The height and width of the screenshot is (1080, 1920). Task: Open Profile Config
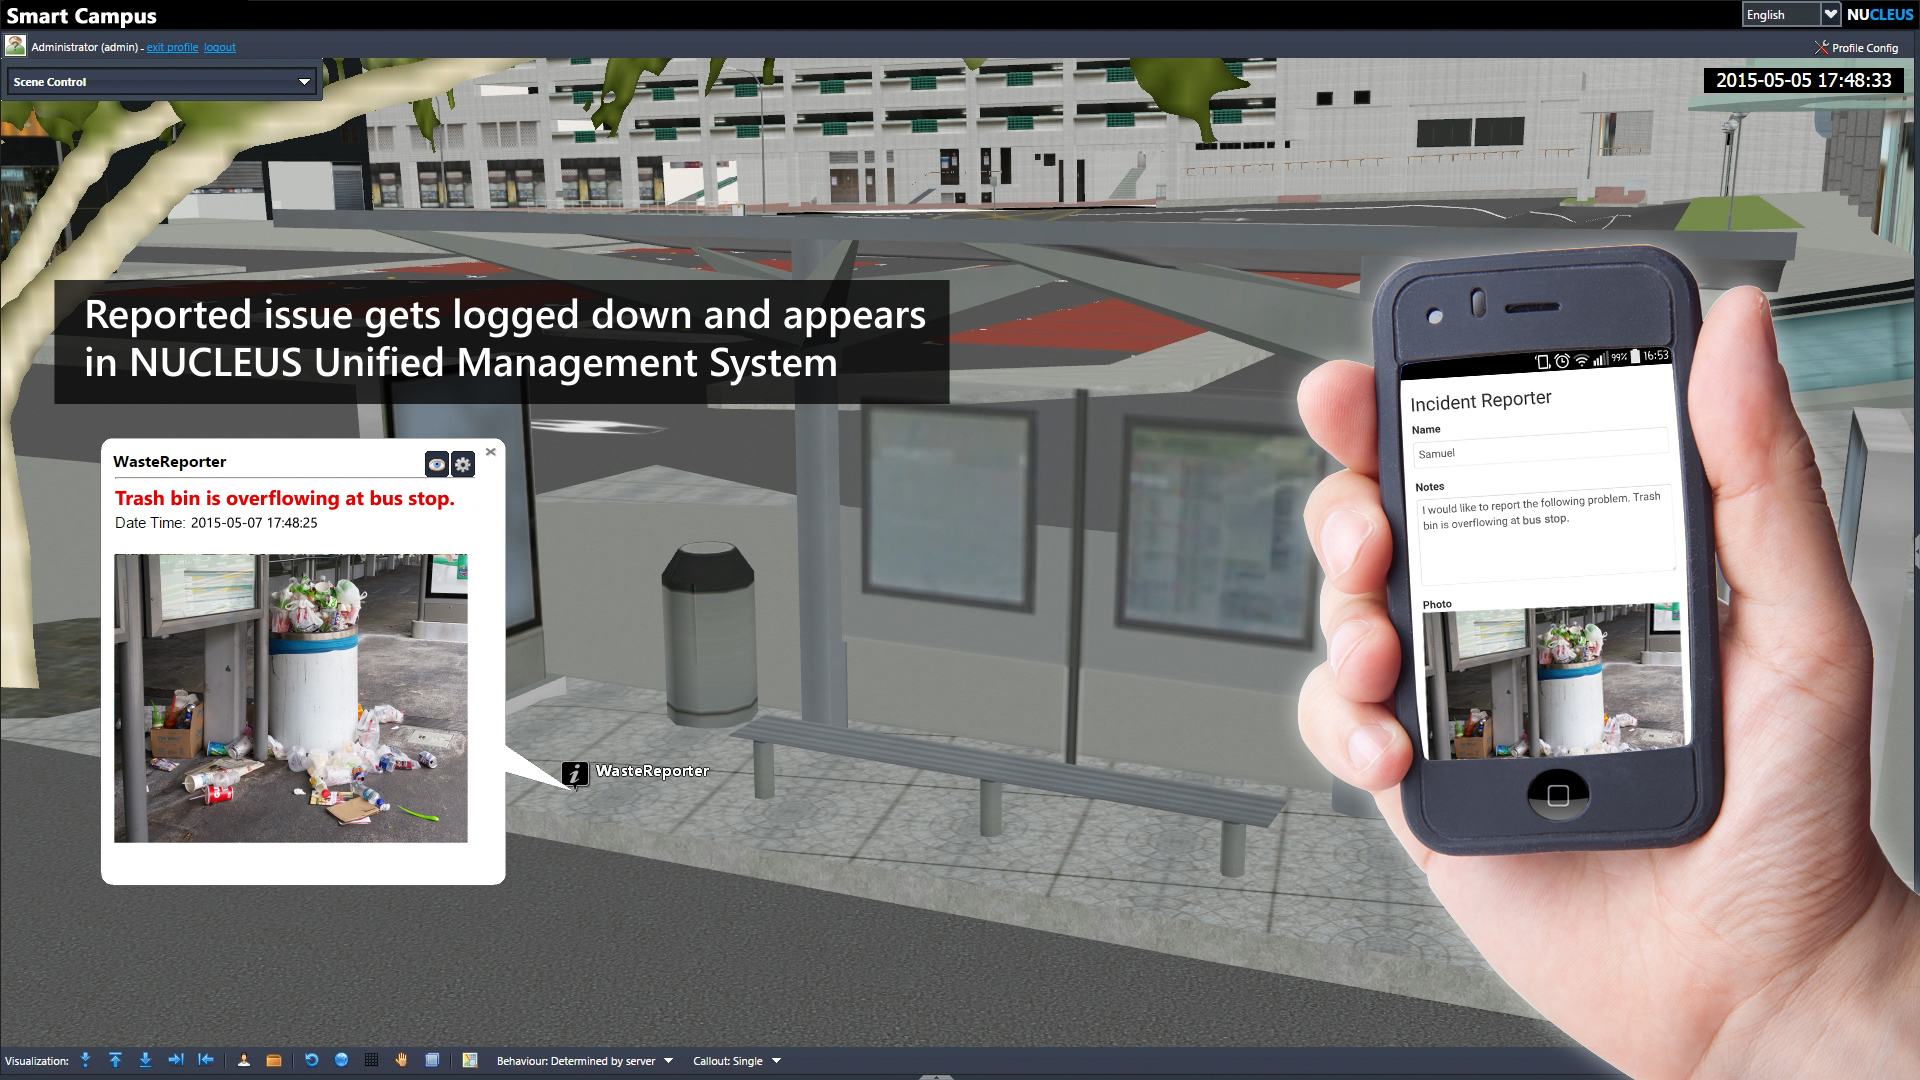[1857, 47]
